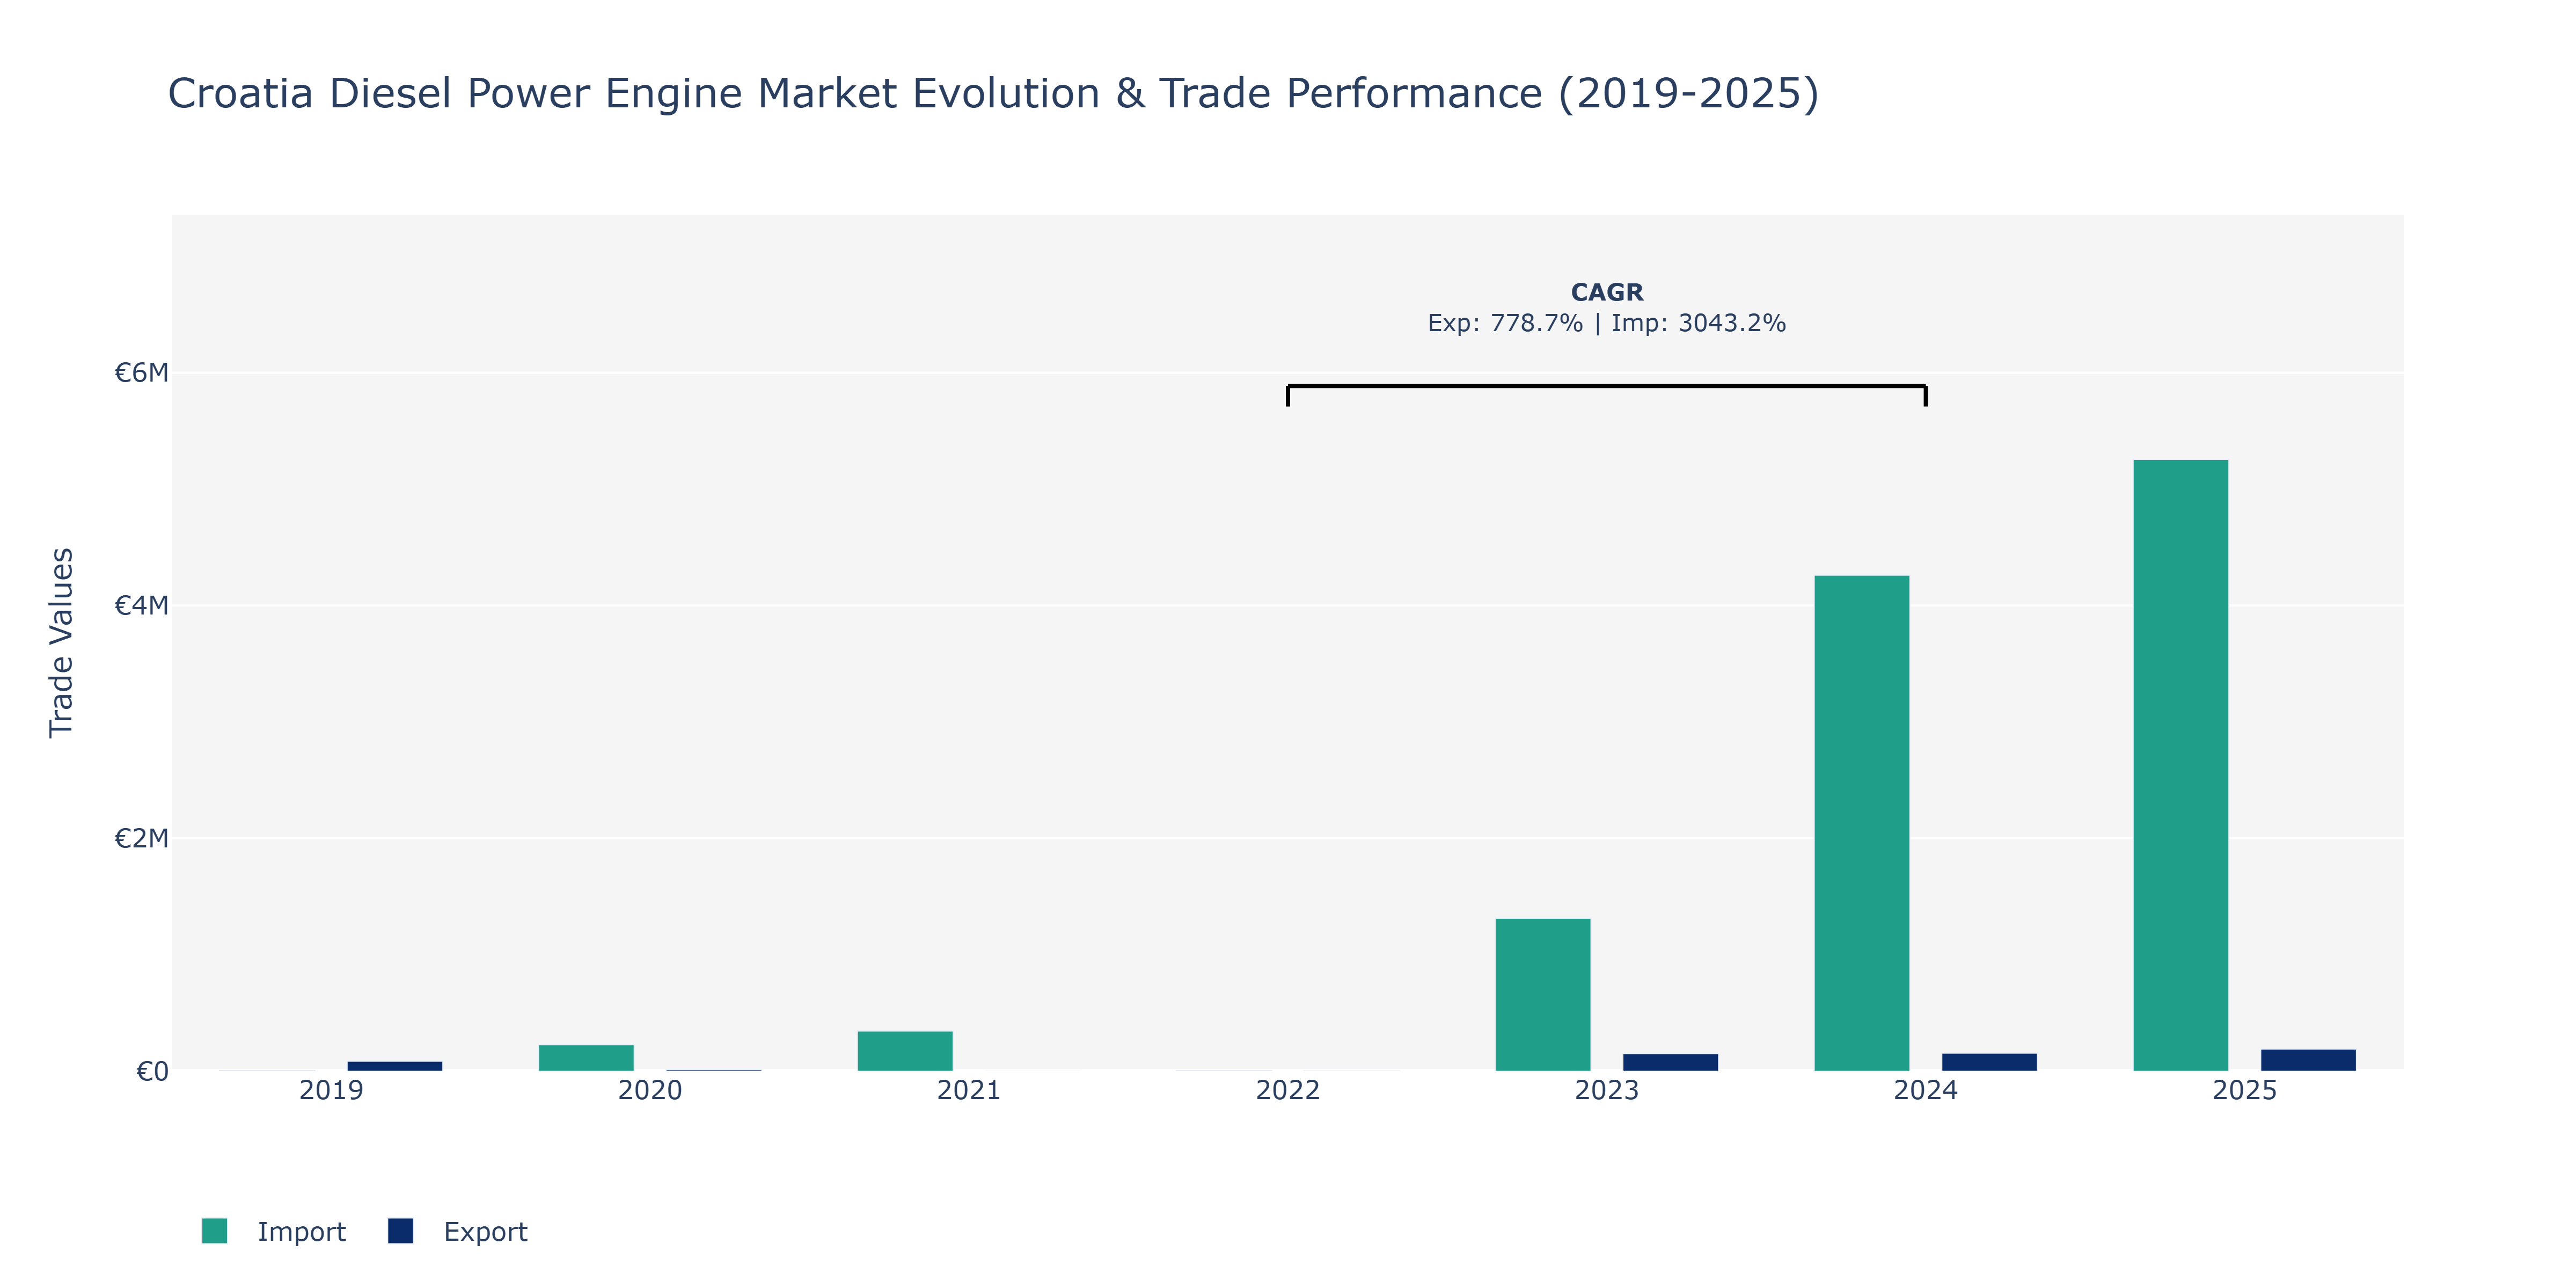This screenshot has height=1288, width=2576.
Task: Click the 'Trade Values' axis title
Action: tap(61, 642)
